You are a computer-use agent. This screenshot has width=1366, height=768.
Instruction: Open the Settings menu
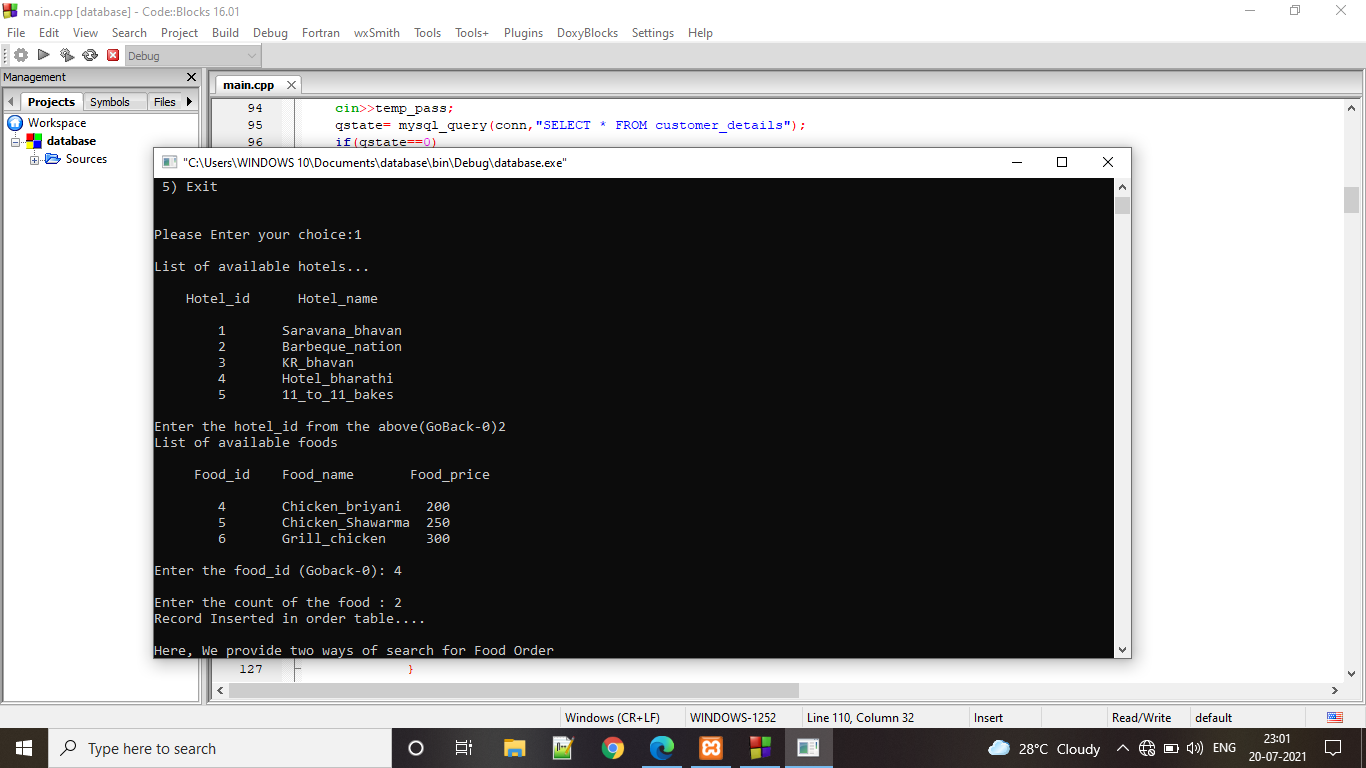(x=653, y=33)
